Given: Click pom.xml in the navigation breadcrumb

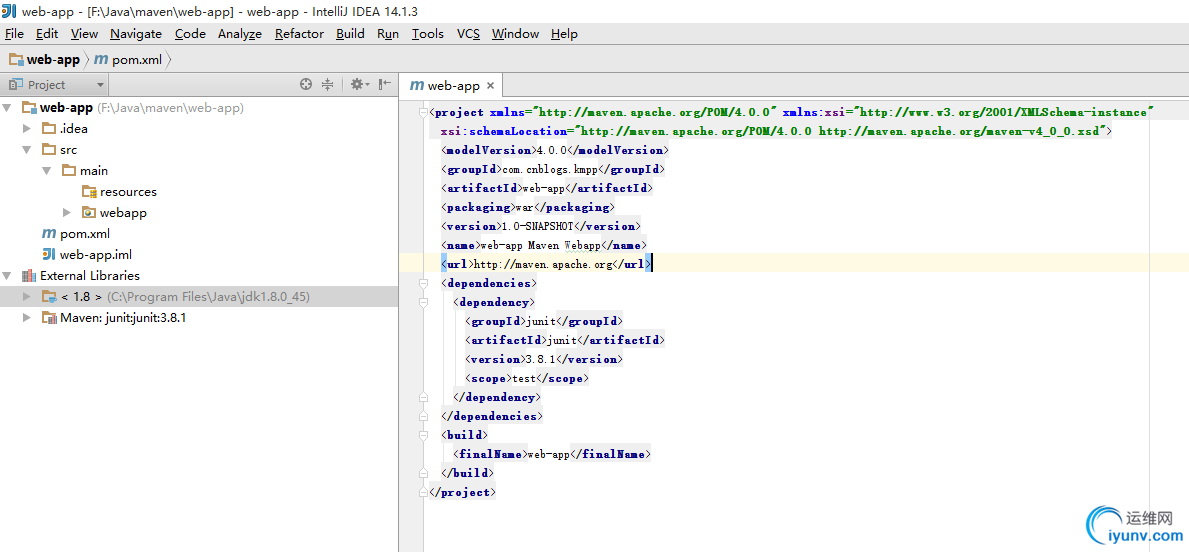Looking at the screenshot, I should (x=130, y=59).
